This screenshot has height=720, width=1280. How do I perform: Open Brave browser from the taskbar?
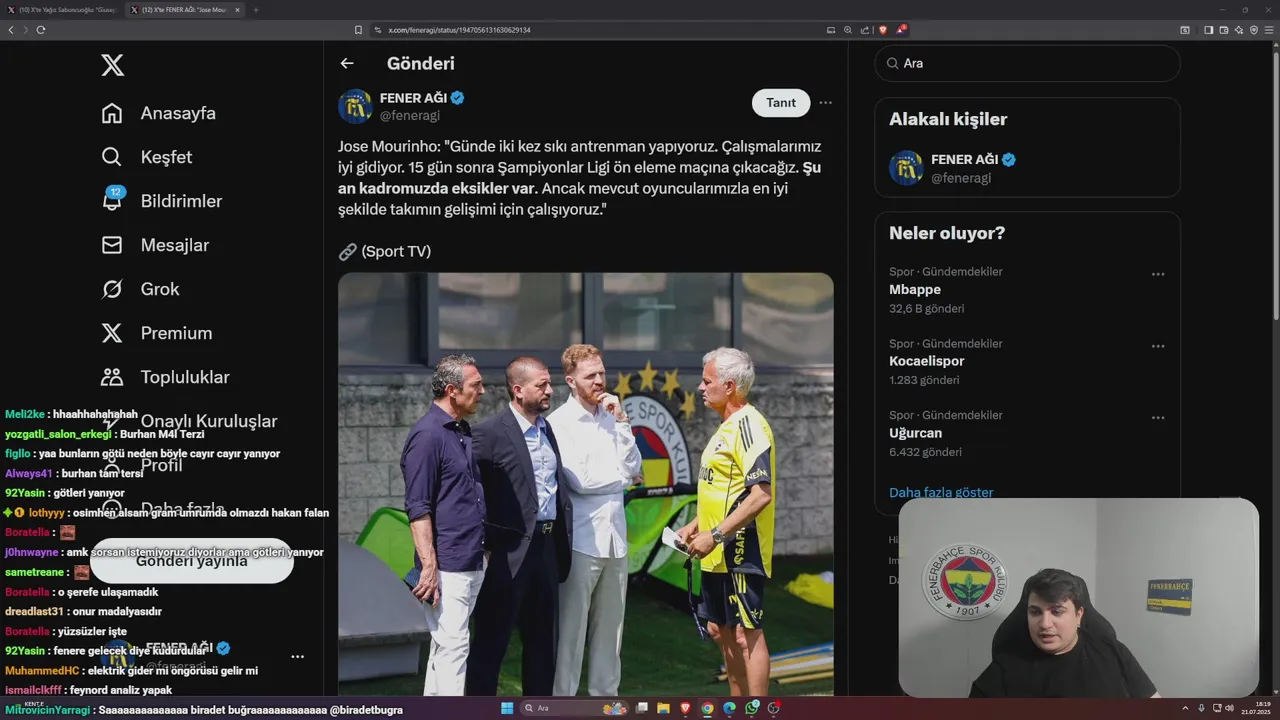point(685,708)
